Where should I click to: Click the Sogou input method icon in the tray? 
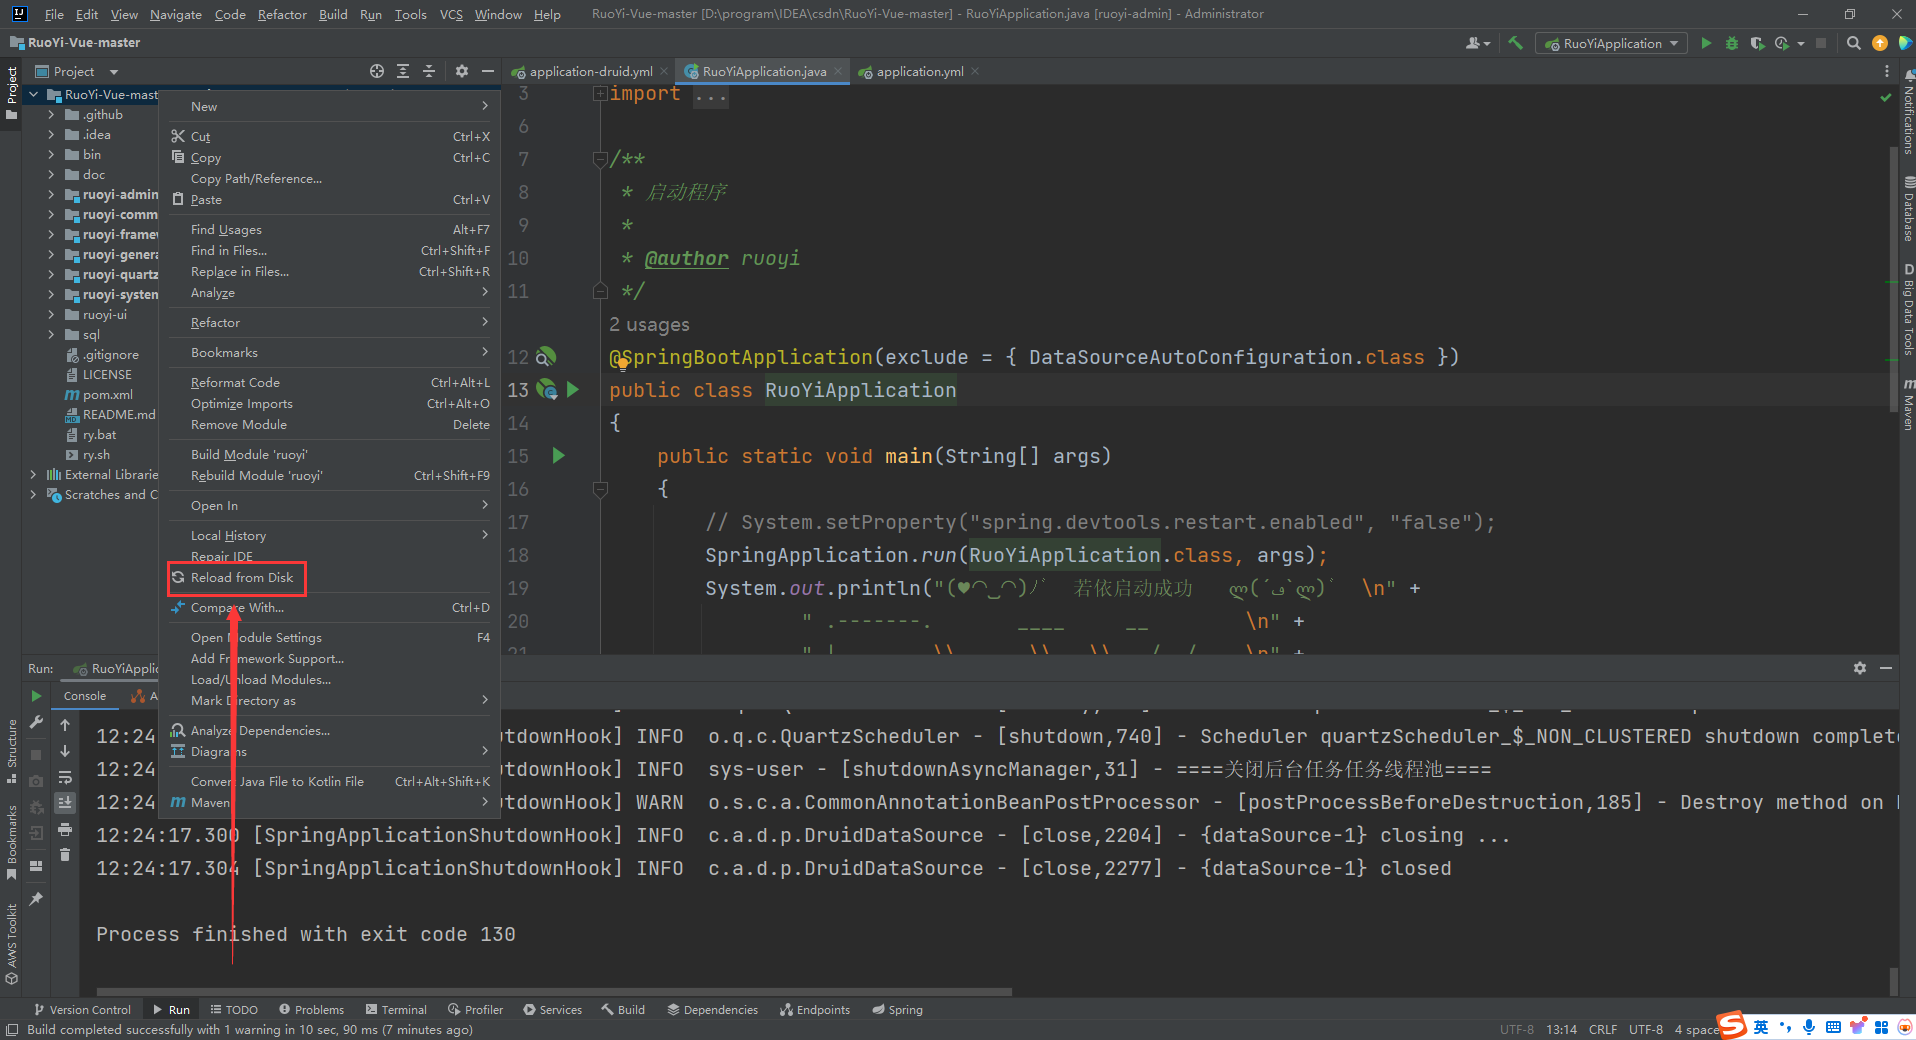point(1733,1025)
